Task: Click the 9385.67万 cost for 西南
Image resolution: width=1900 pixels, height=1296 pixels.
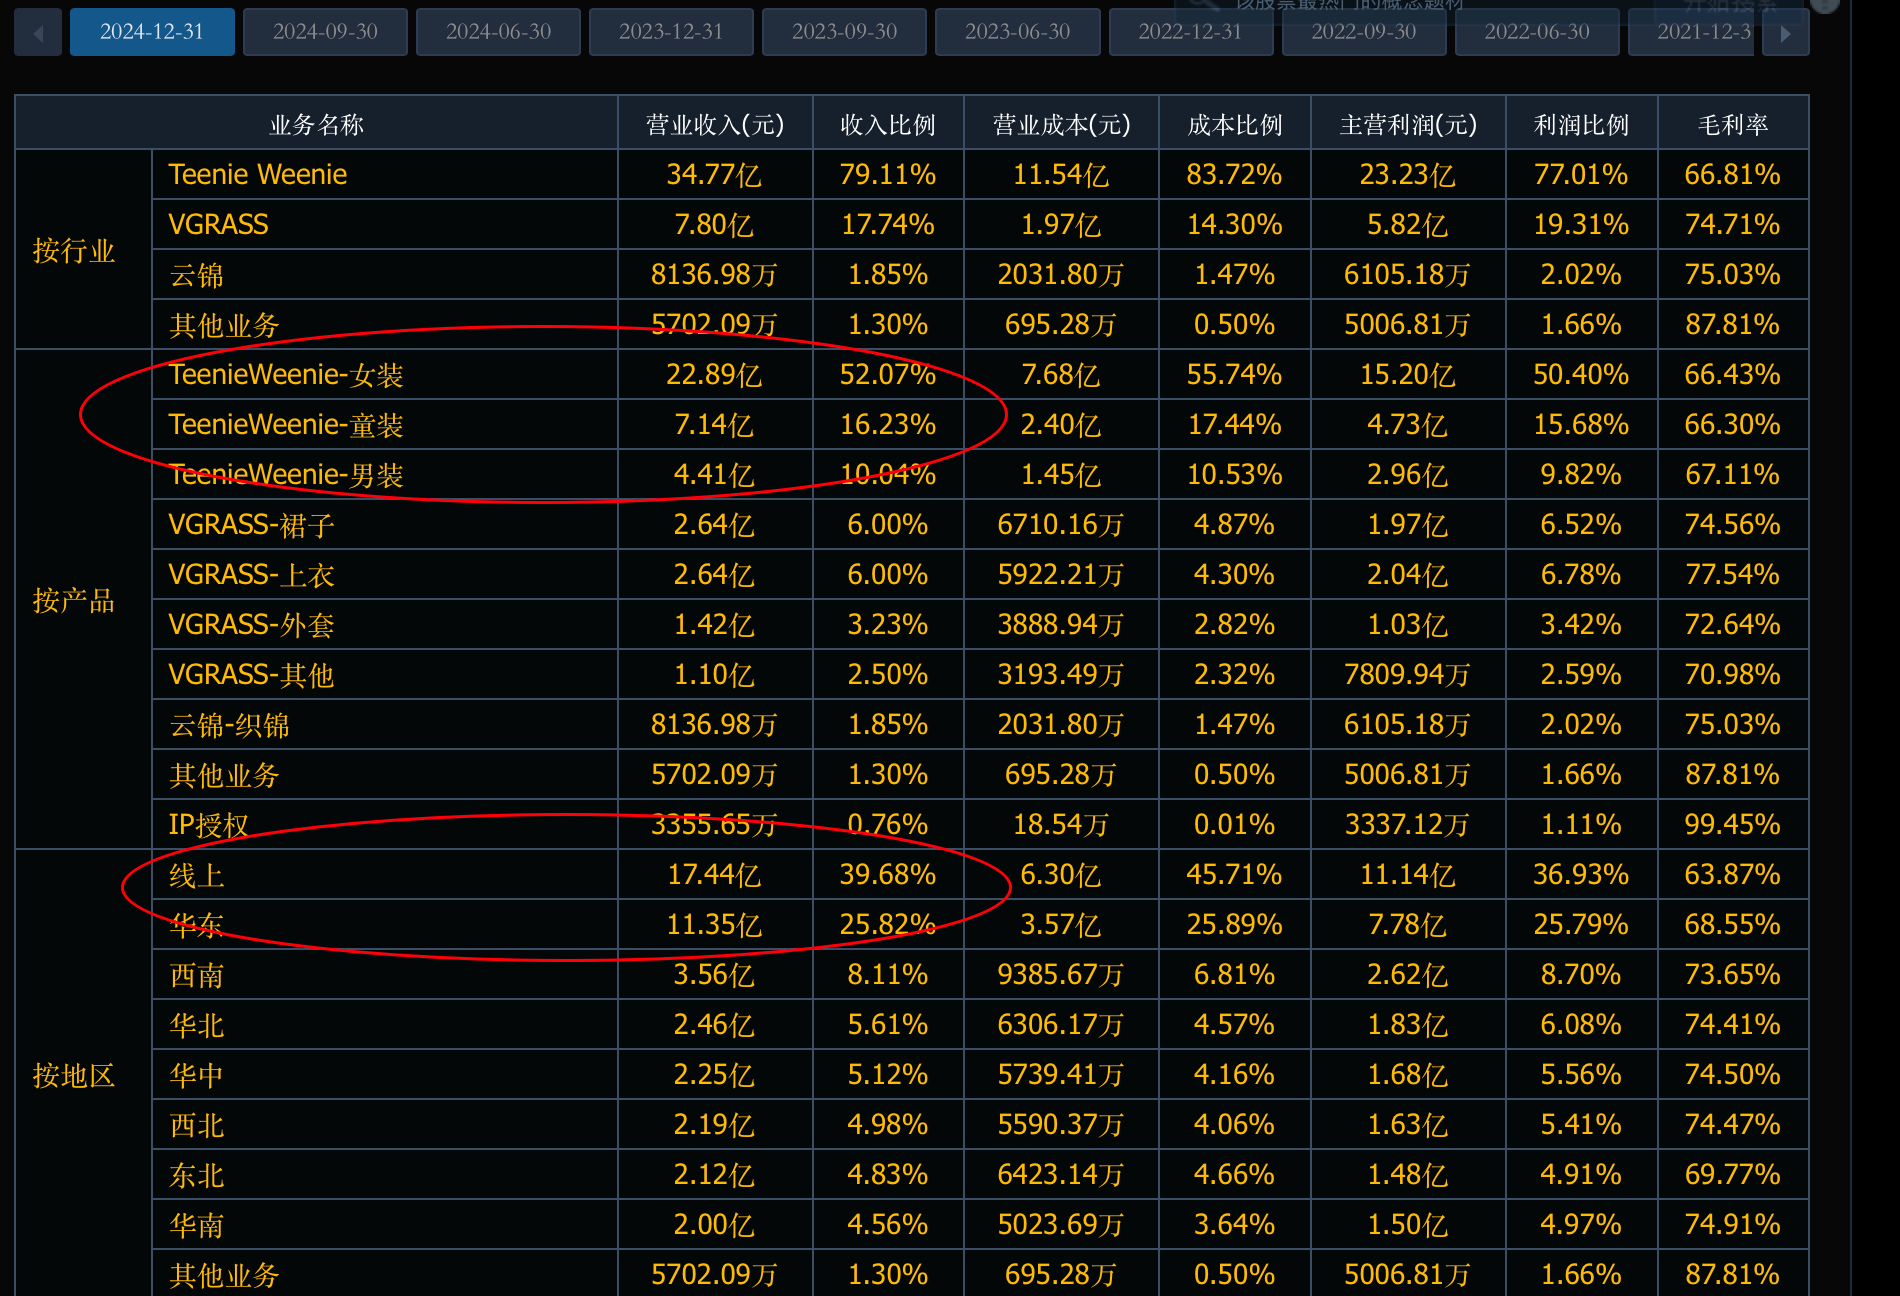Action: tap(1061, 974)
